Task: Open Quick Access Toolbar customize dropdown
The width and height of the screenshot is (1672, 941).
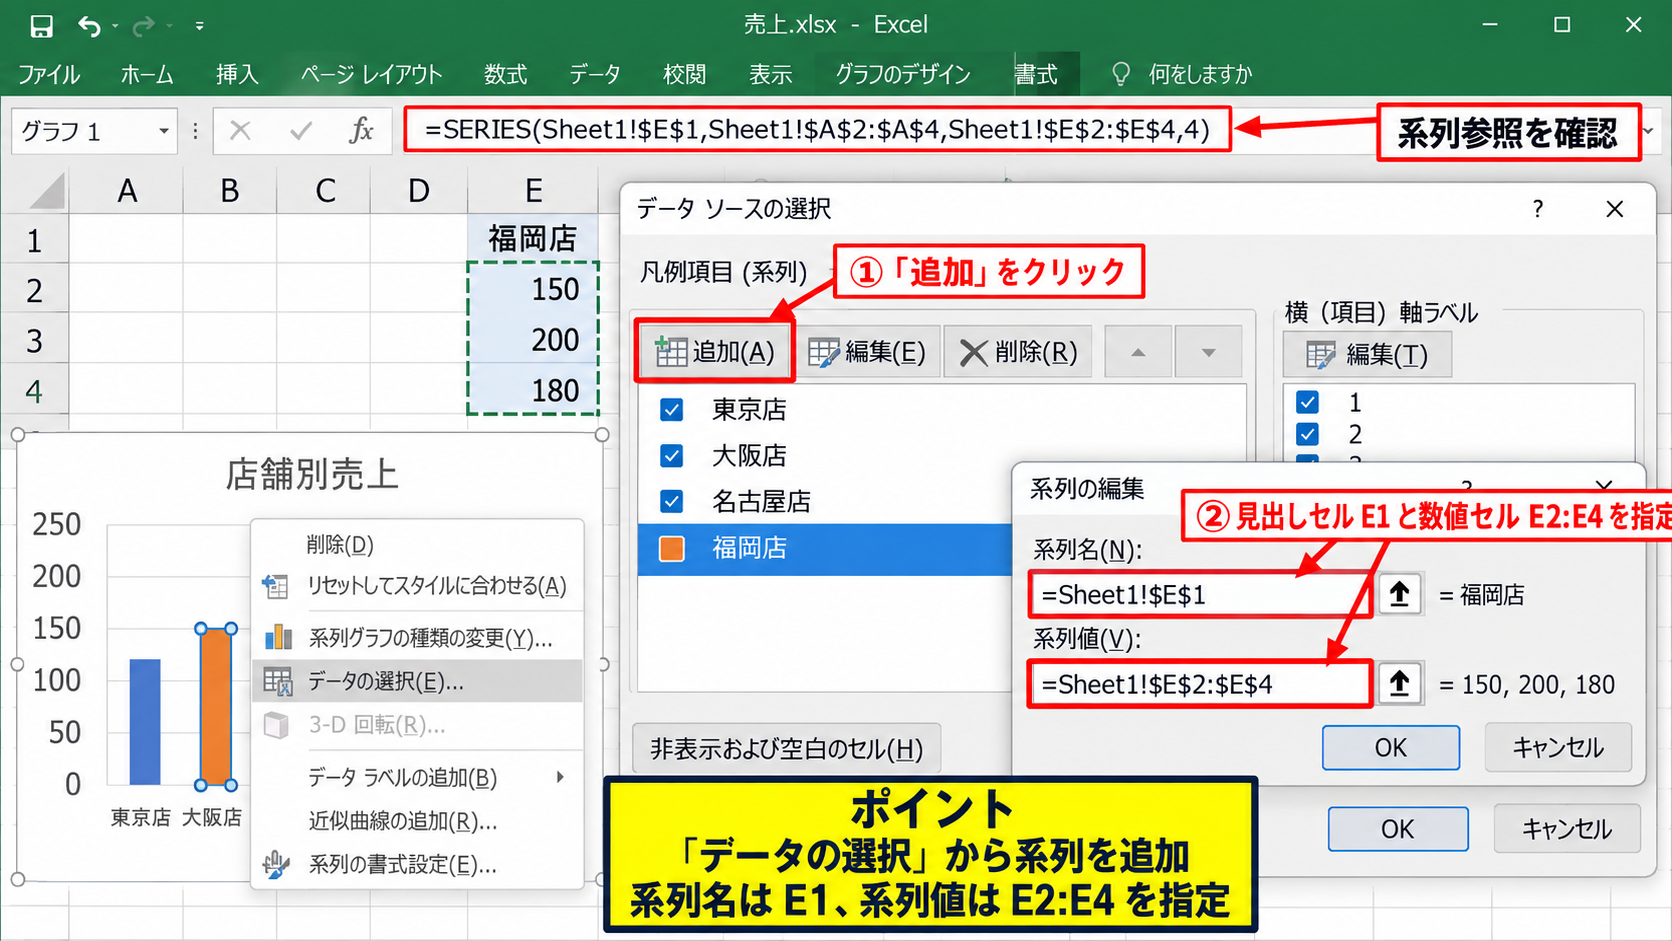Action: pos(200,26)
